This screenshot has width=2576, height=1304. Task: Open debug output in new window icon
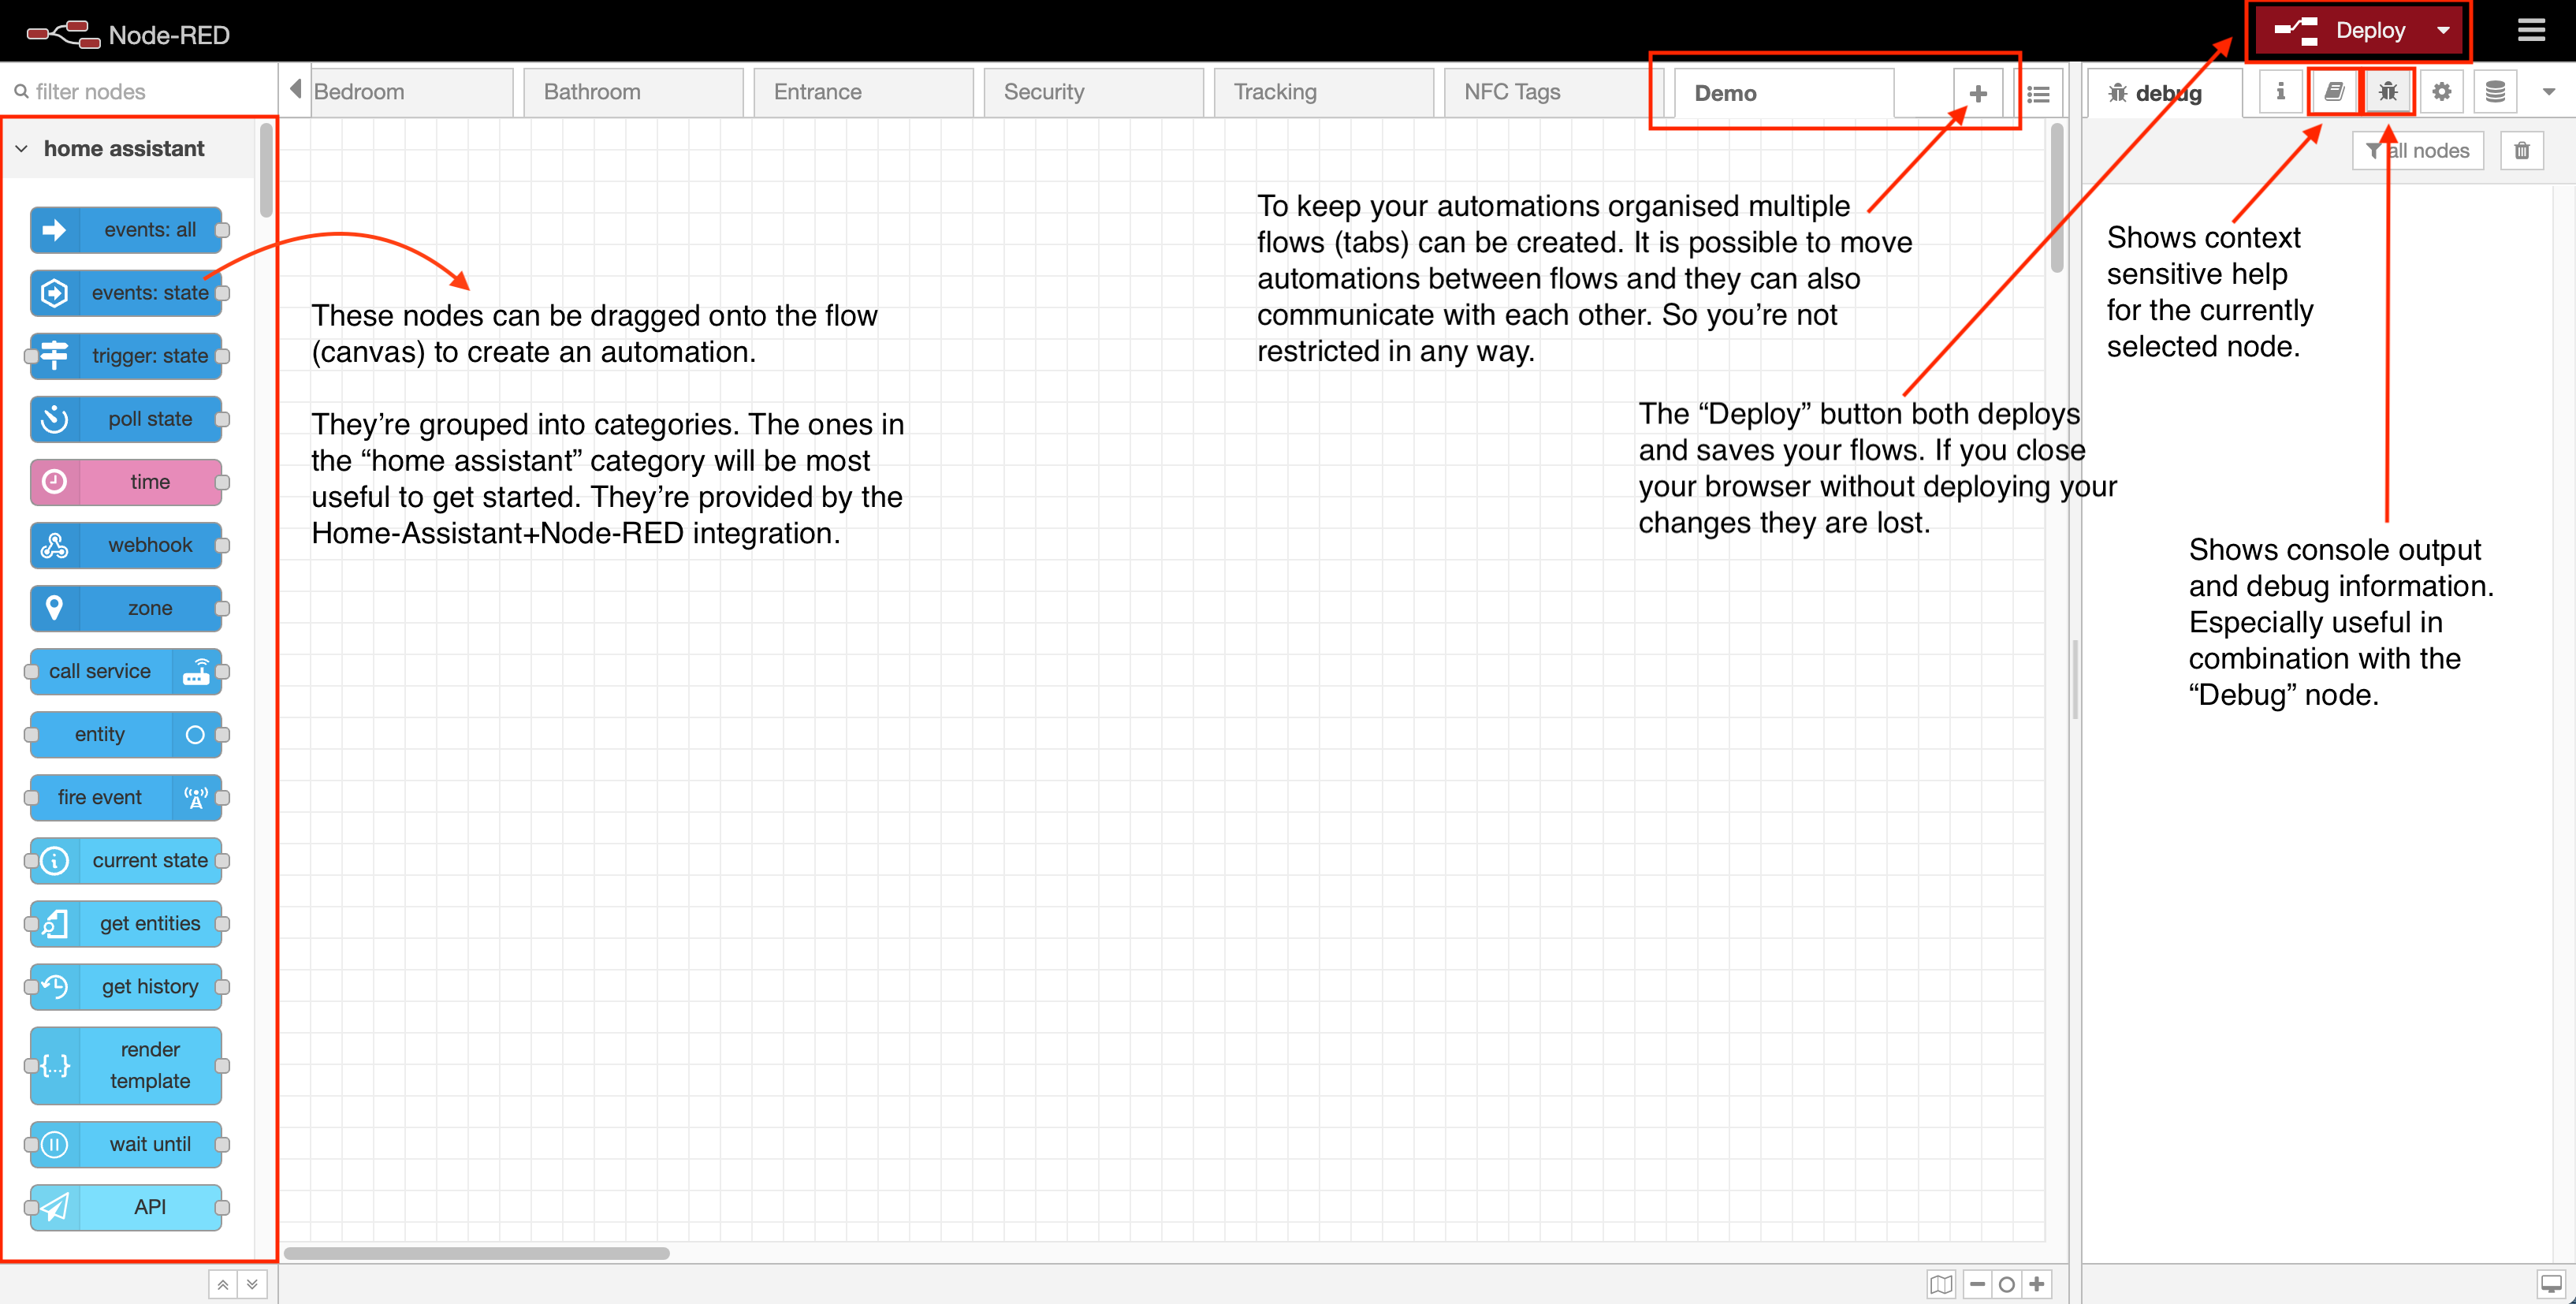click(x=2551, y=1284)
